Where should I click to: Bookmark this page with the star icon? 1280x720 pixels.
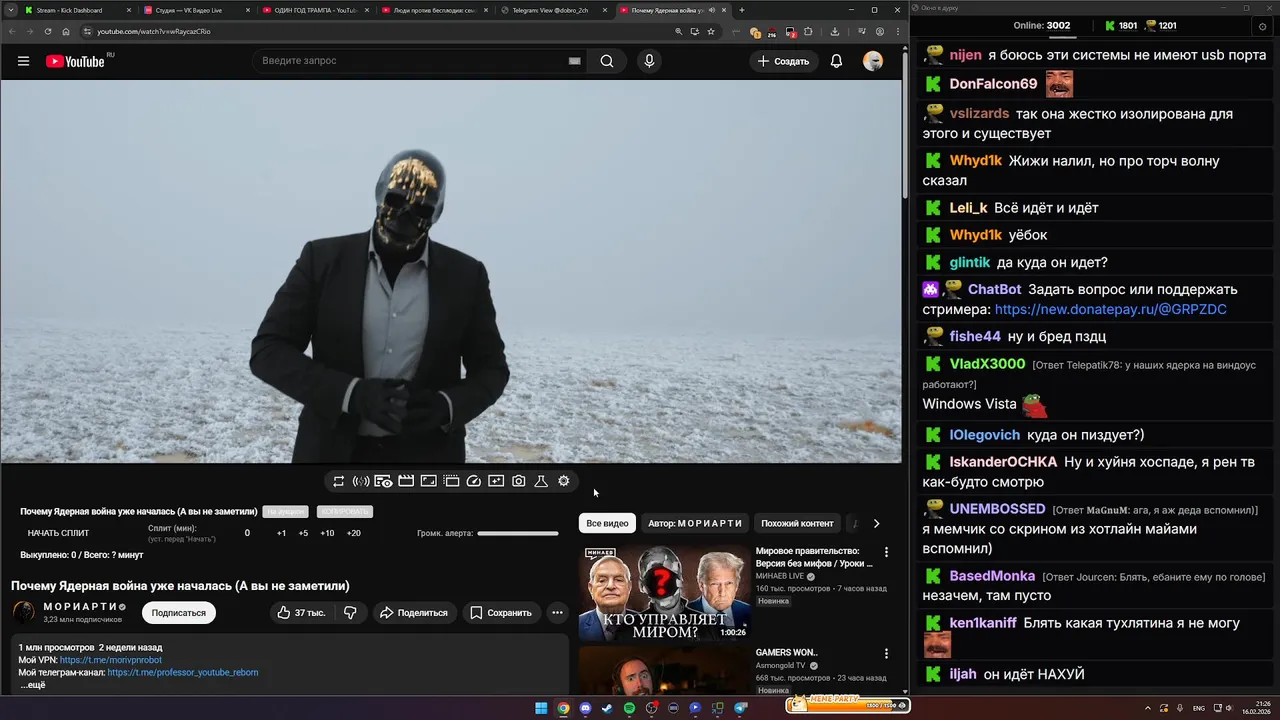tap(711, 31)
